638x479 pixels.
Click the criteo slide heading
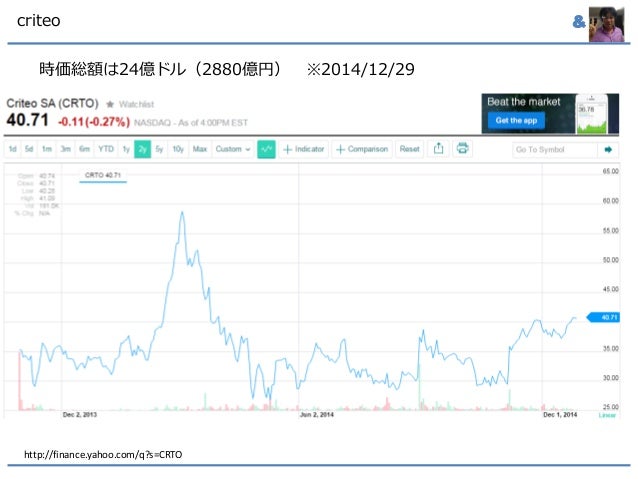coord(39,20)
